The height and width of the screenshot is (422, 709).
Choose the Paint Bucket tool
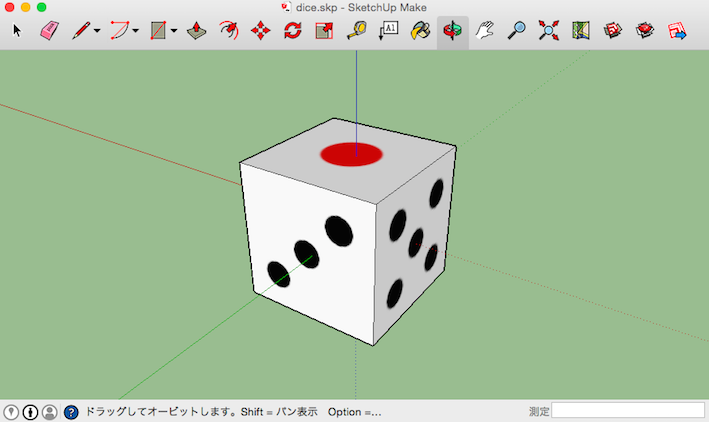coord(421,31)
